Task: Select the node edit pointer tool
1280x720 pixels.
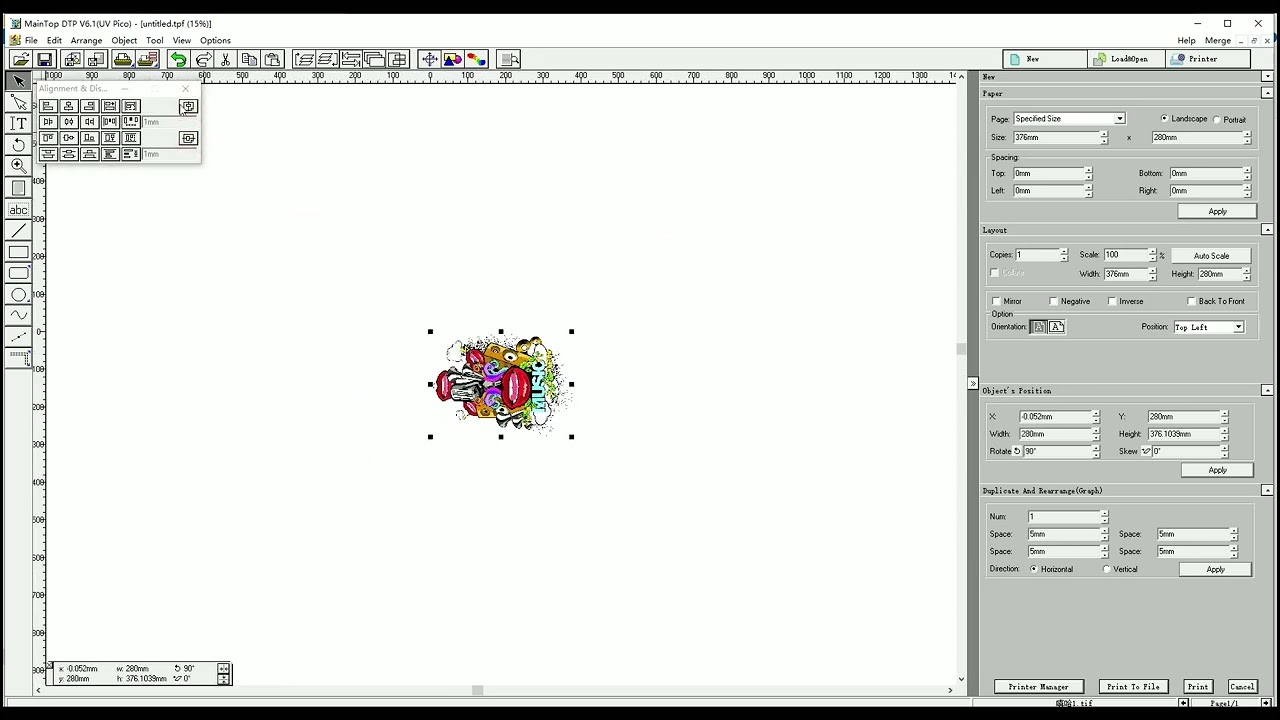Action: pyautogui.click(x=18, y=102)
